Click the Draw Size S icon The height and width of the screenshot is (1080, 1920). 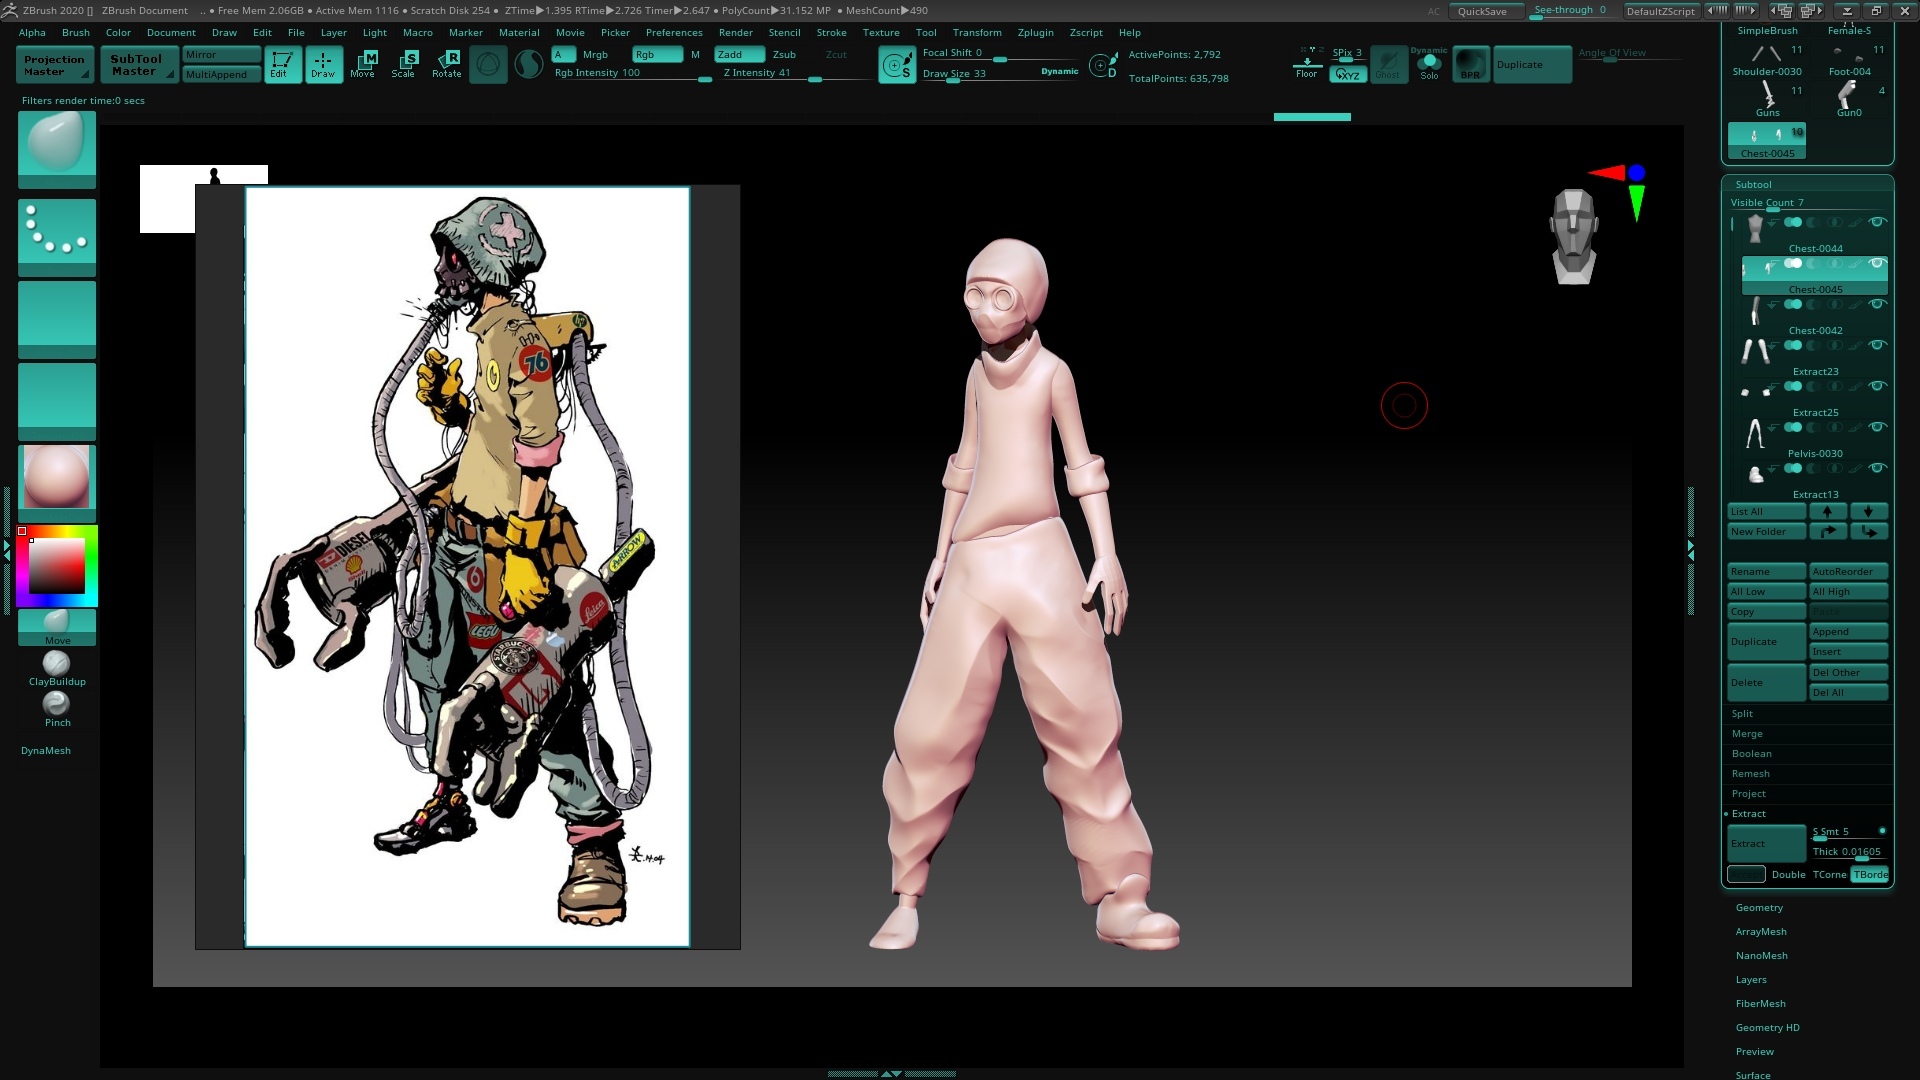tap(897, 65)
